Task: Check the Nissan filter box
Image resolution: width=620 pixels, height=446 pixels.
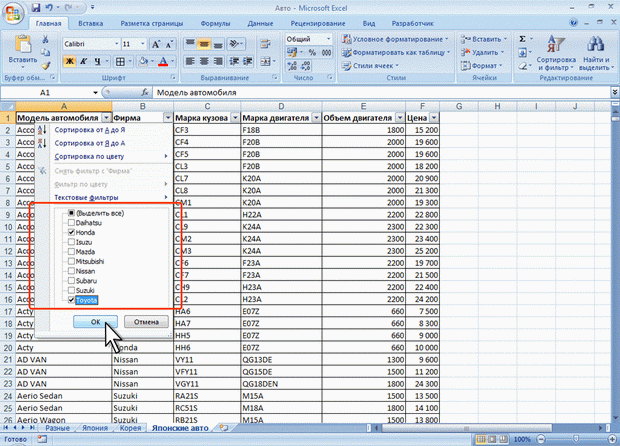Action: [x=72, y=271]
